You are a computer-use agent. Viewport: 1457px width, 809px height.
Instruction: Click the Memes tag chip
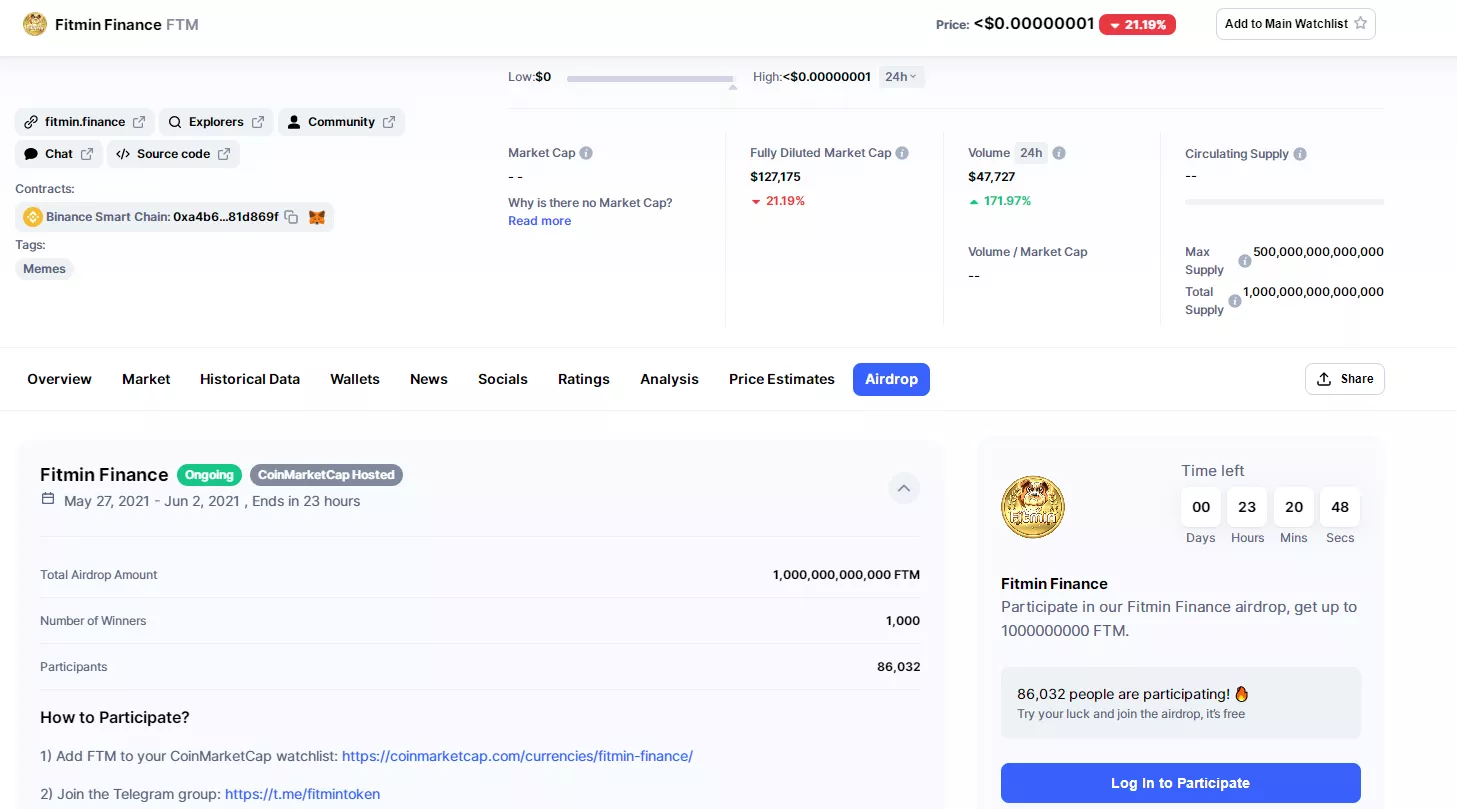(x=45, y=269)
